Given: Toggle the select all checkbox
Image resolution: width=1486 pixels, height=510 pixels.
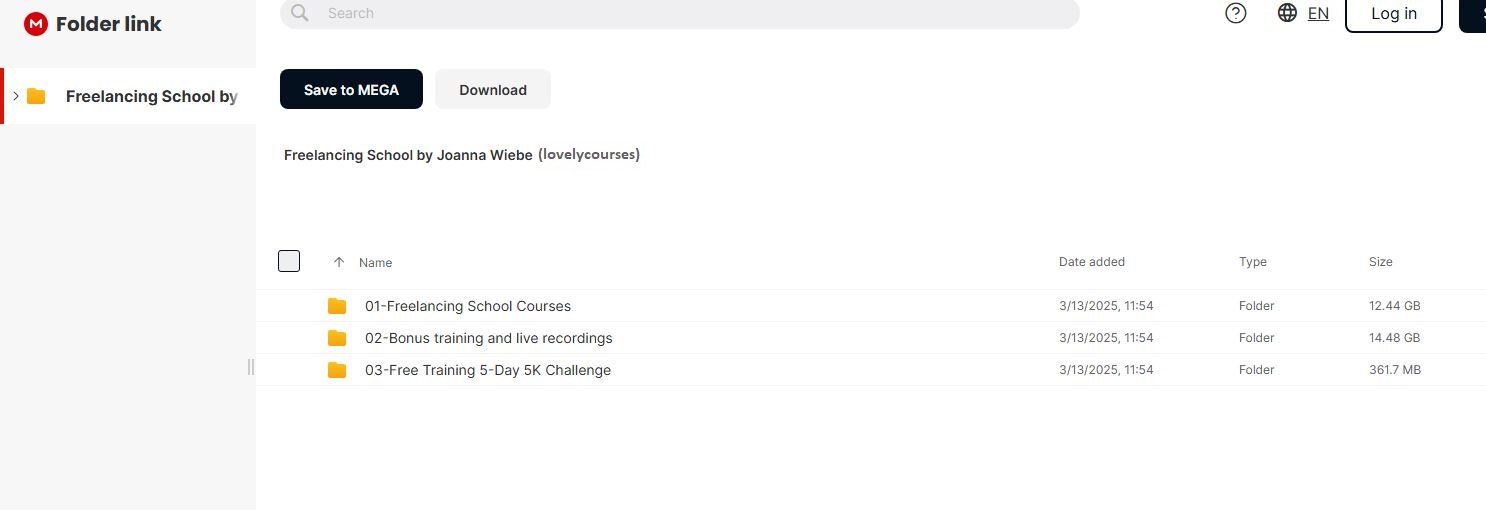Looking at the screenshot, I should 289,261.
